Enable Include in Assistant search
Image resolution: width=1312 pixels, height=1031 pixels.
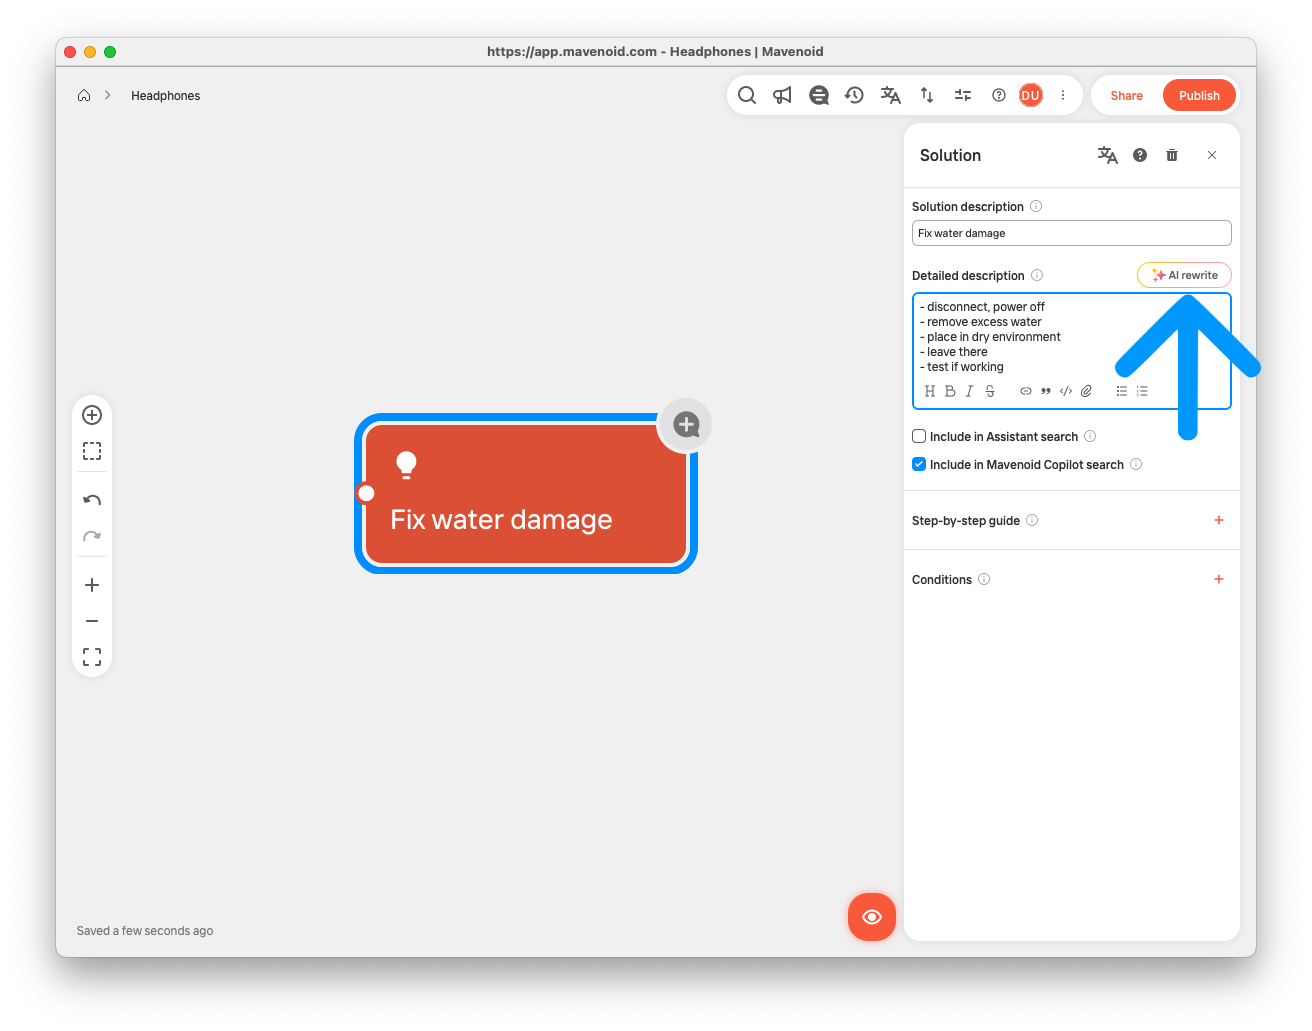[x=919, y=436]
